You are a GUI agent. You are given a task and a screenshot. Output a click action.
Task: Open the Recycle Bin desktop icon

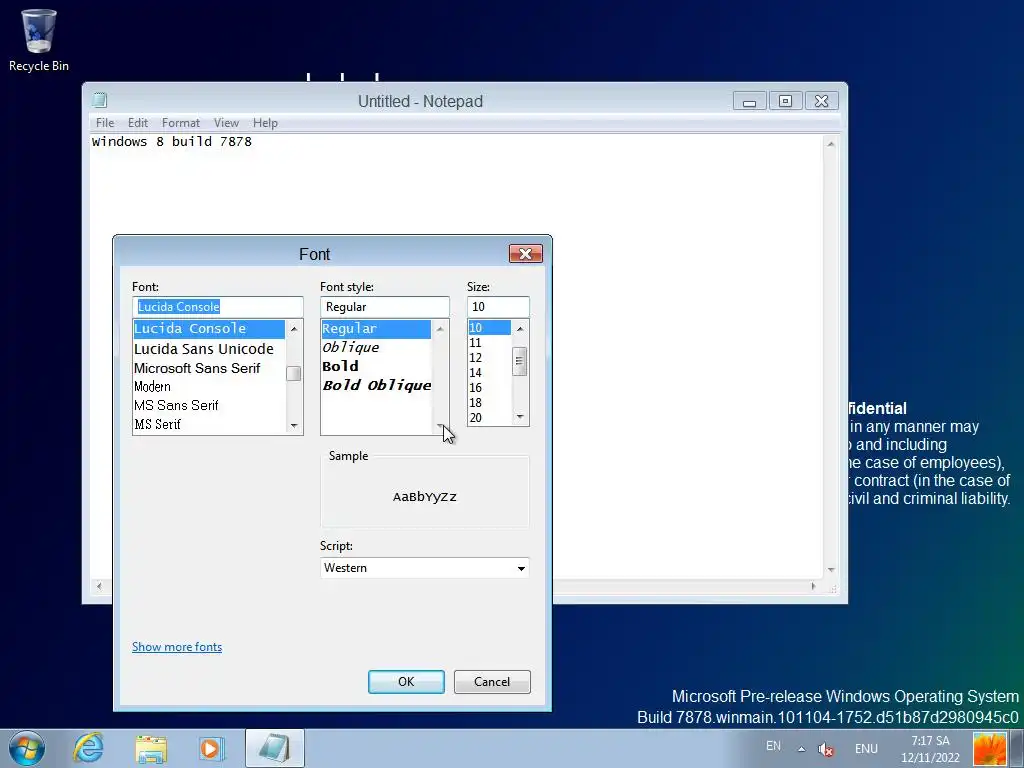pos(39,40)
